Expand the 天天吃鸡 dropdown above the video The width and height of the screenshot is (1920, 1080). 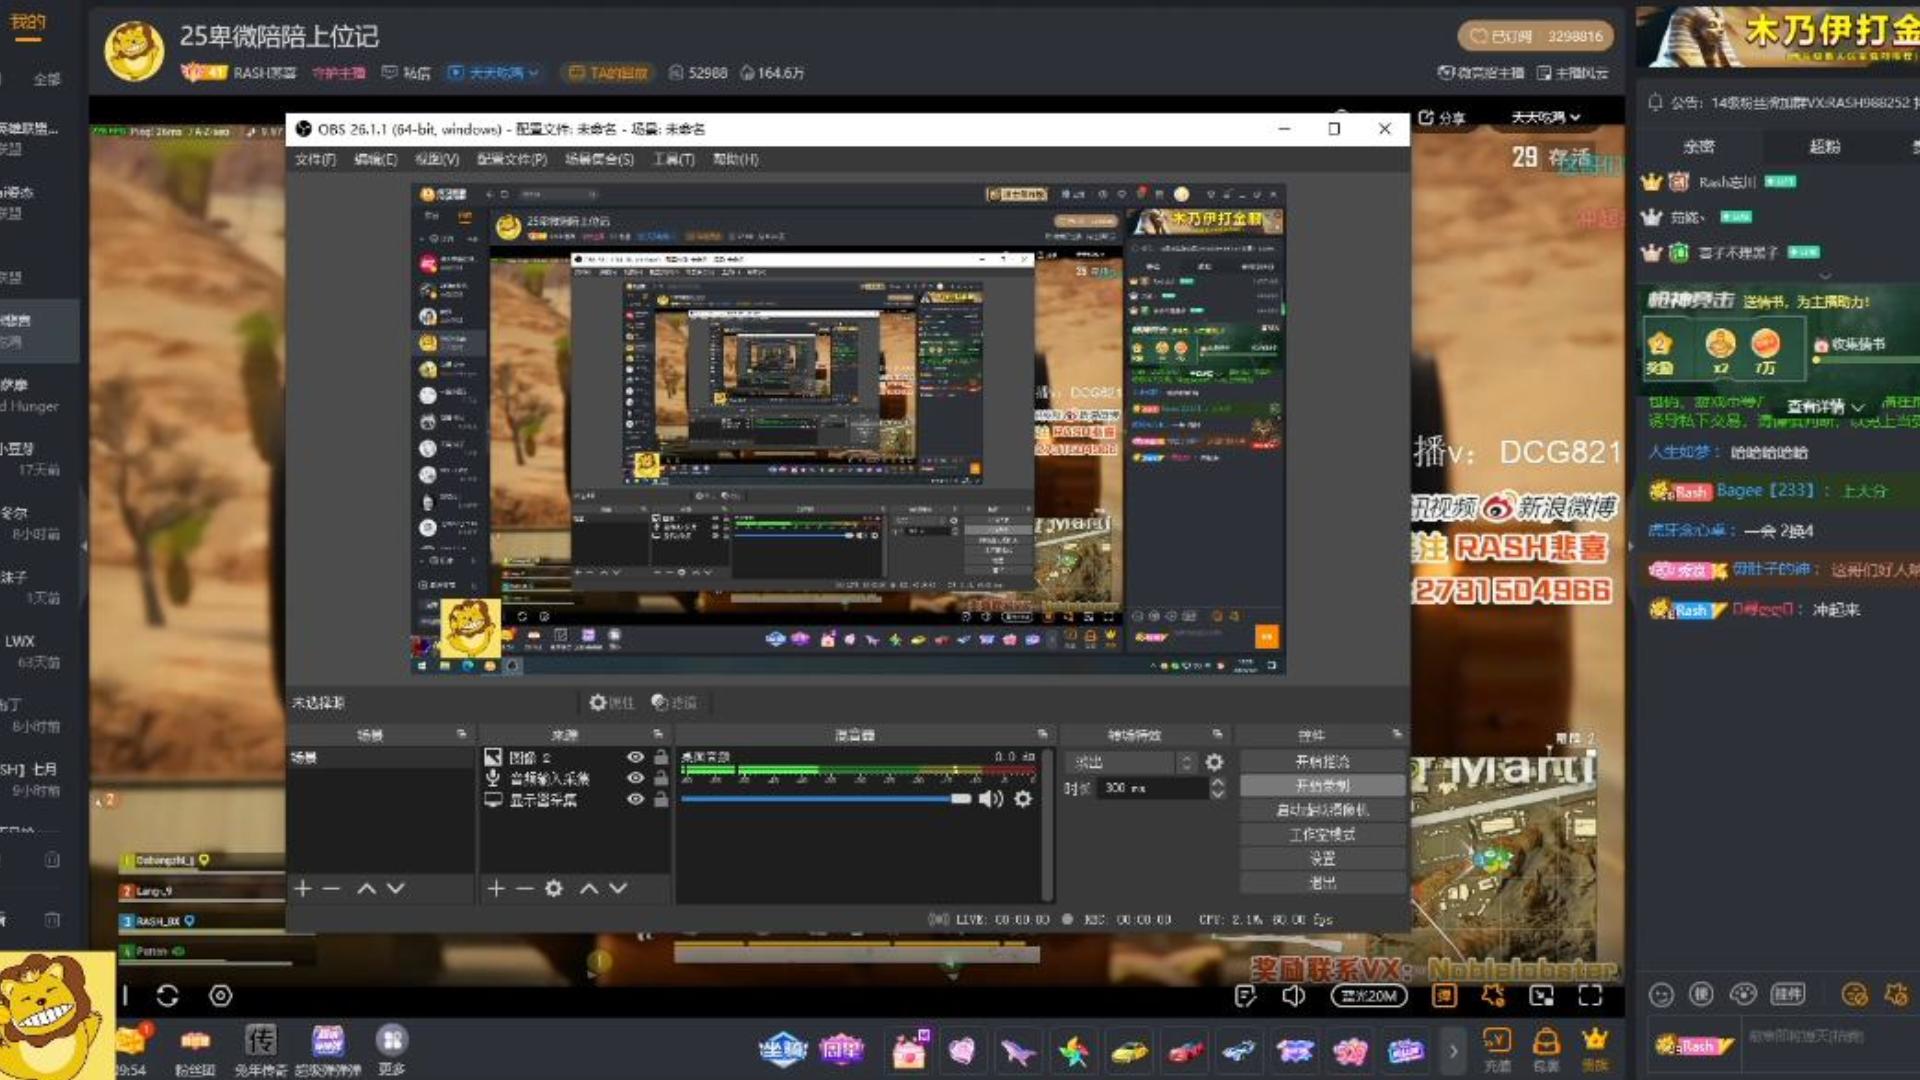[1546, 117]
